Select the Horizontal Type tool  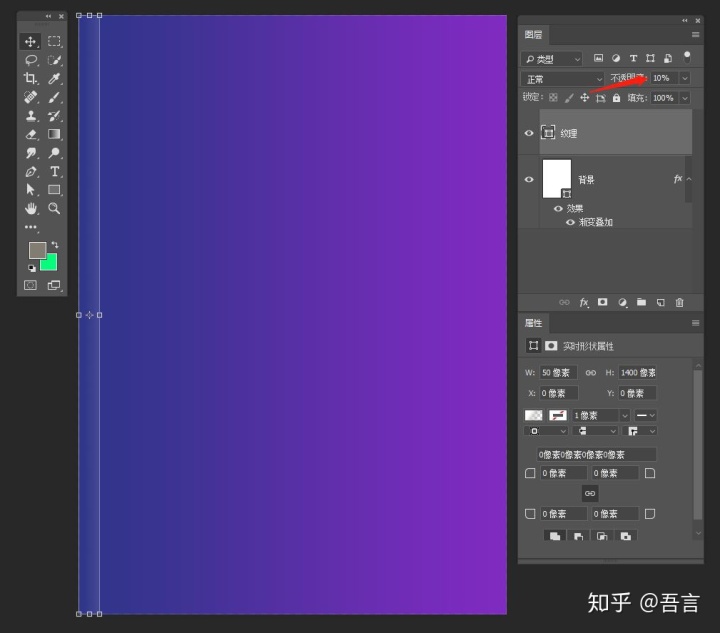[x=54, y=172]
